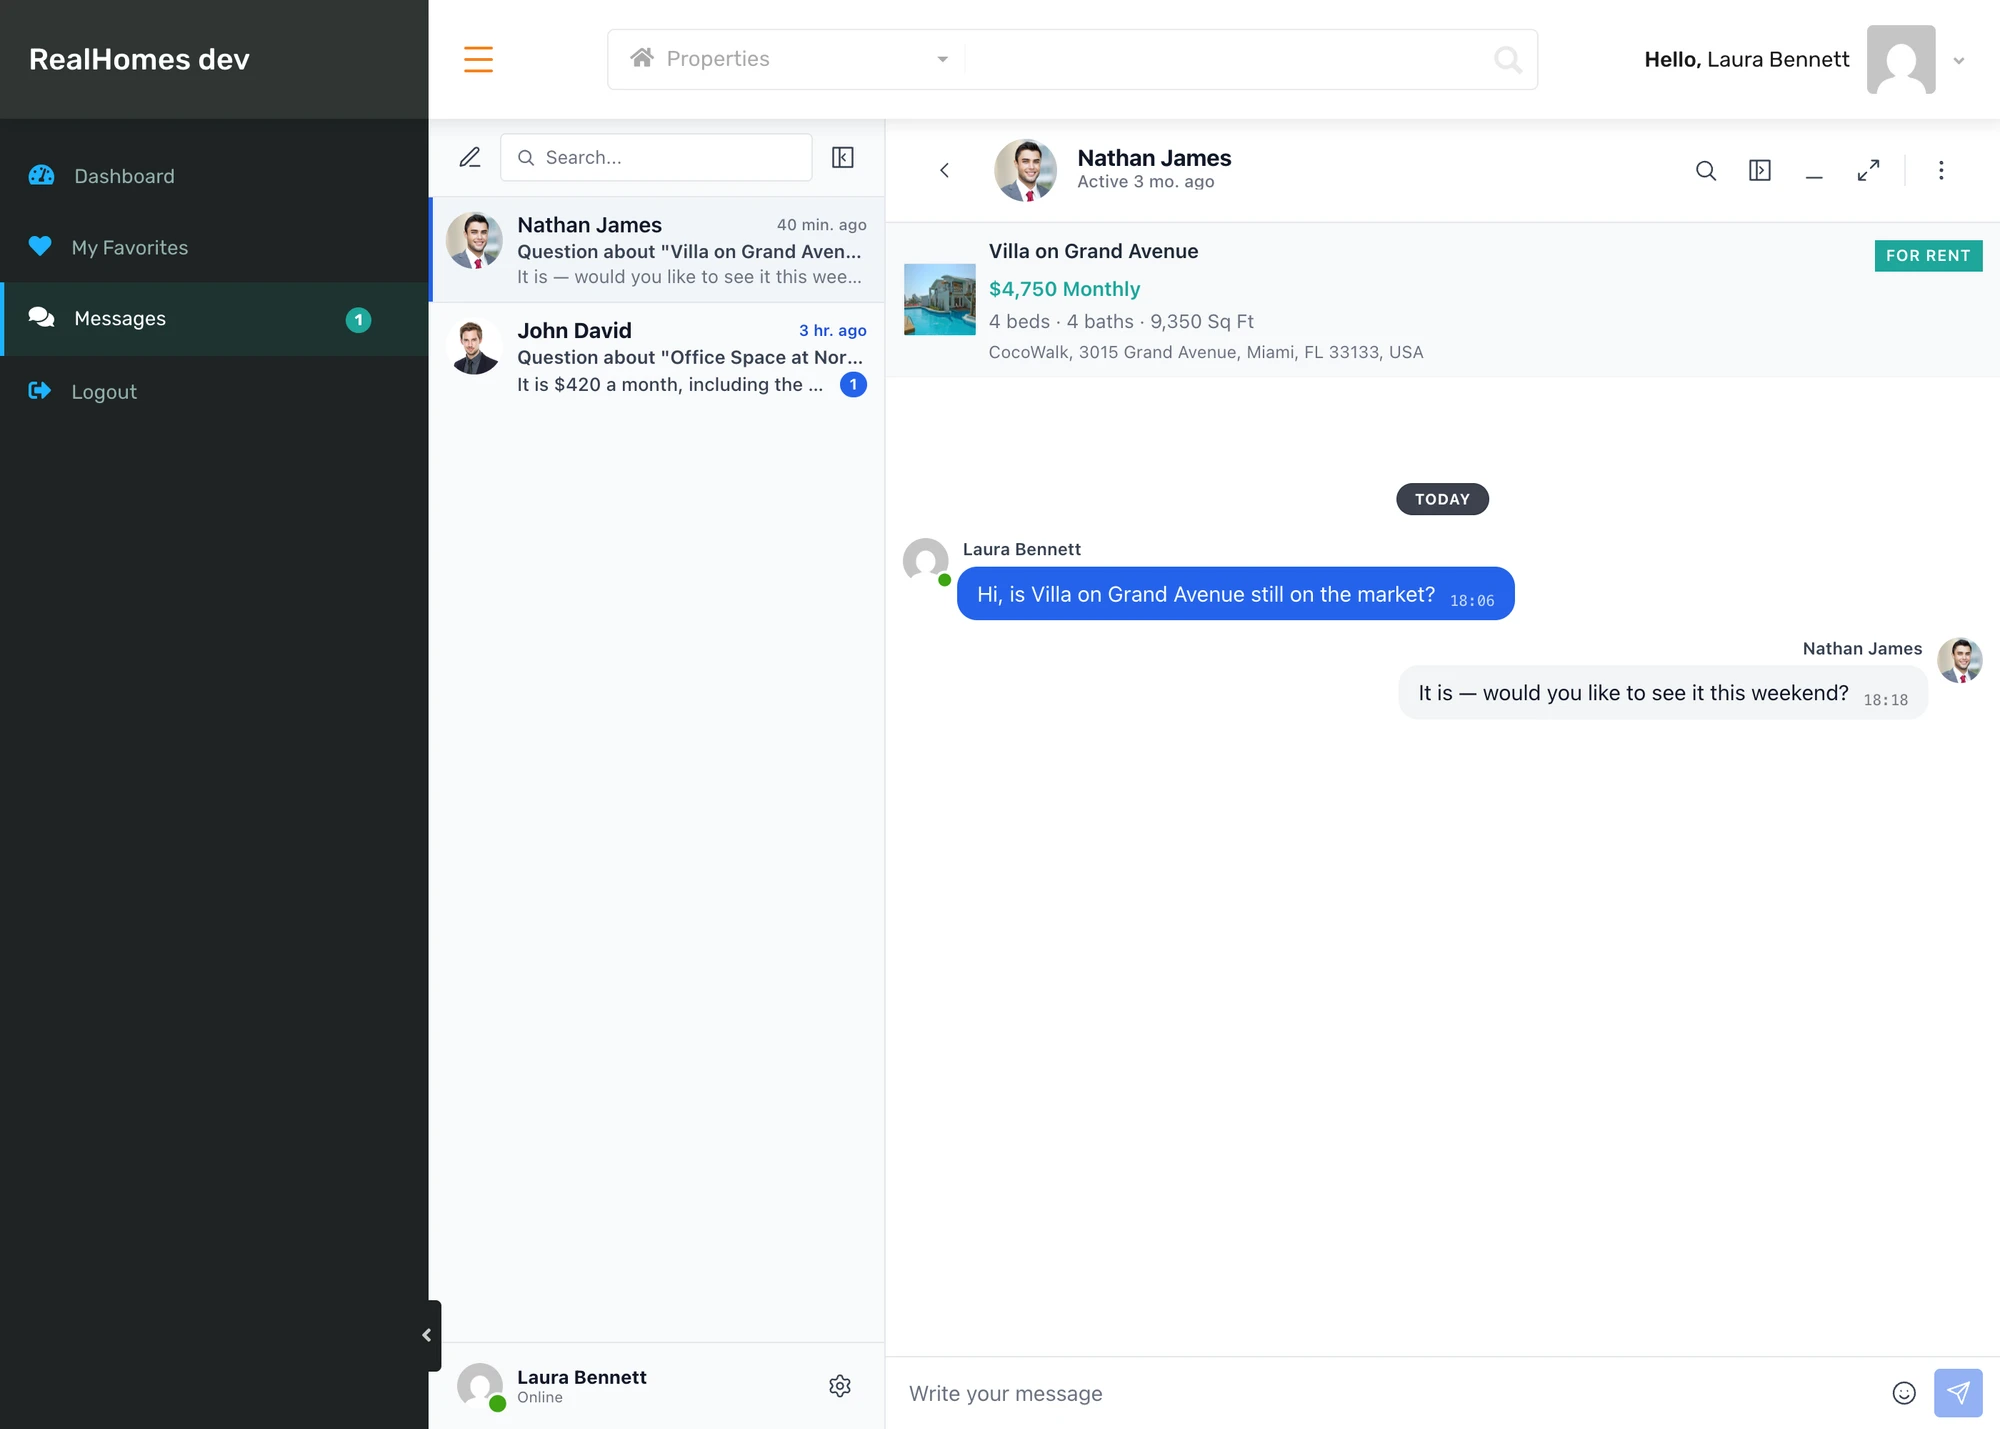
Task: Click the FOR RENT status tag
Action: pos(1928,256)
